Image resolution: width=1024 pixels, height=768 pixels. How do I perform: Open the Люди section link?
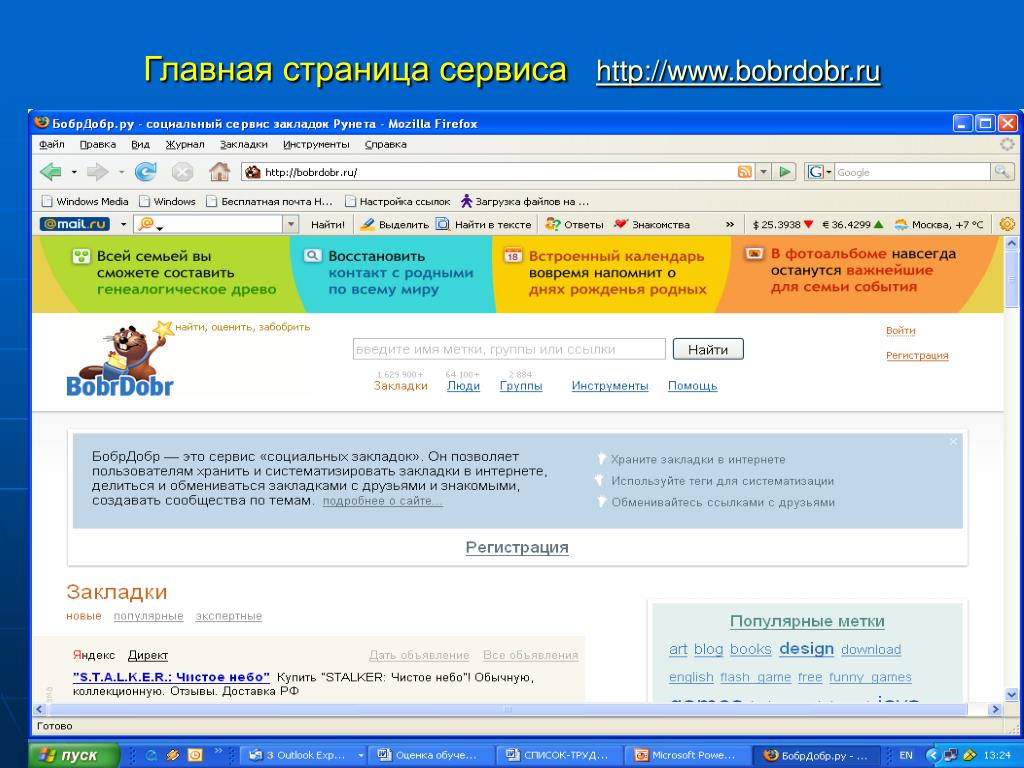click(x=463, y=386)
